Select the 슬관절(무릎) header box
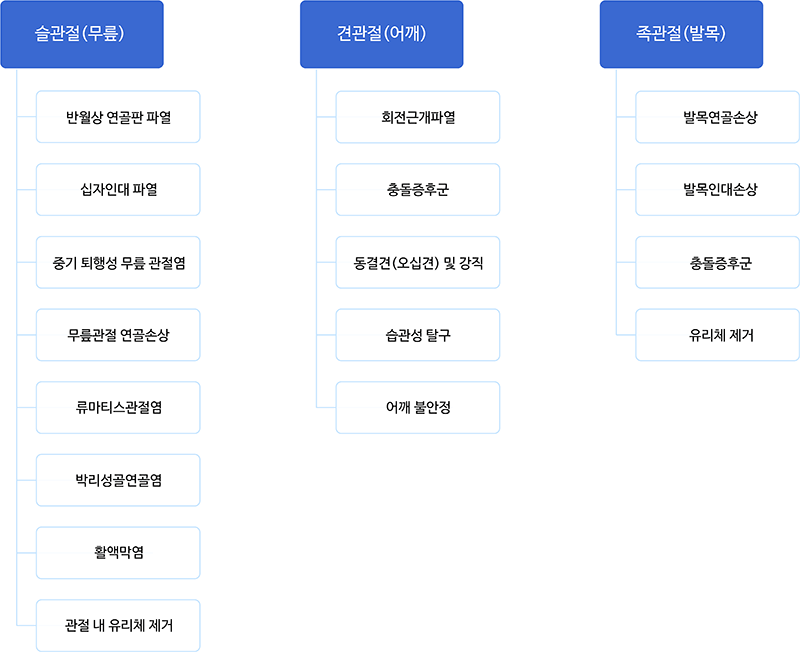Viewport: 800px width, 652px height. click(x=82, y=34)
